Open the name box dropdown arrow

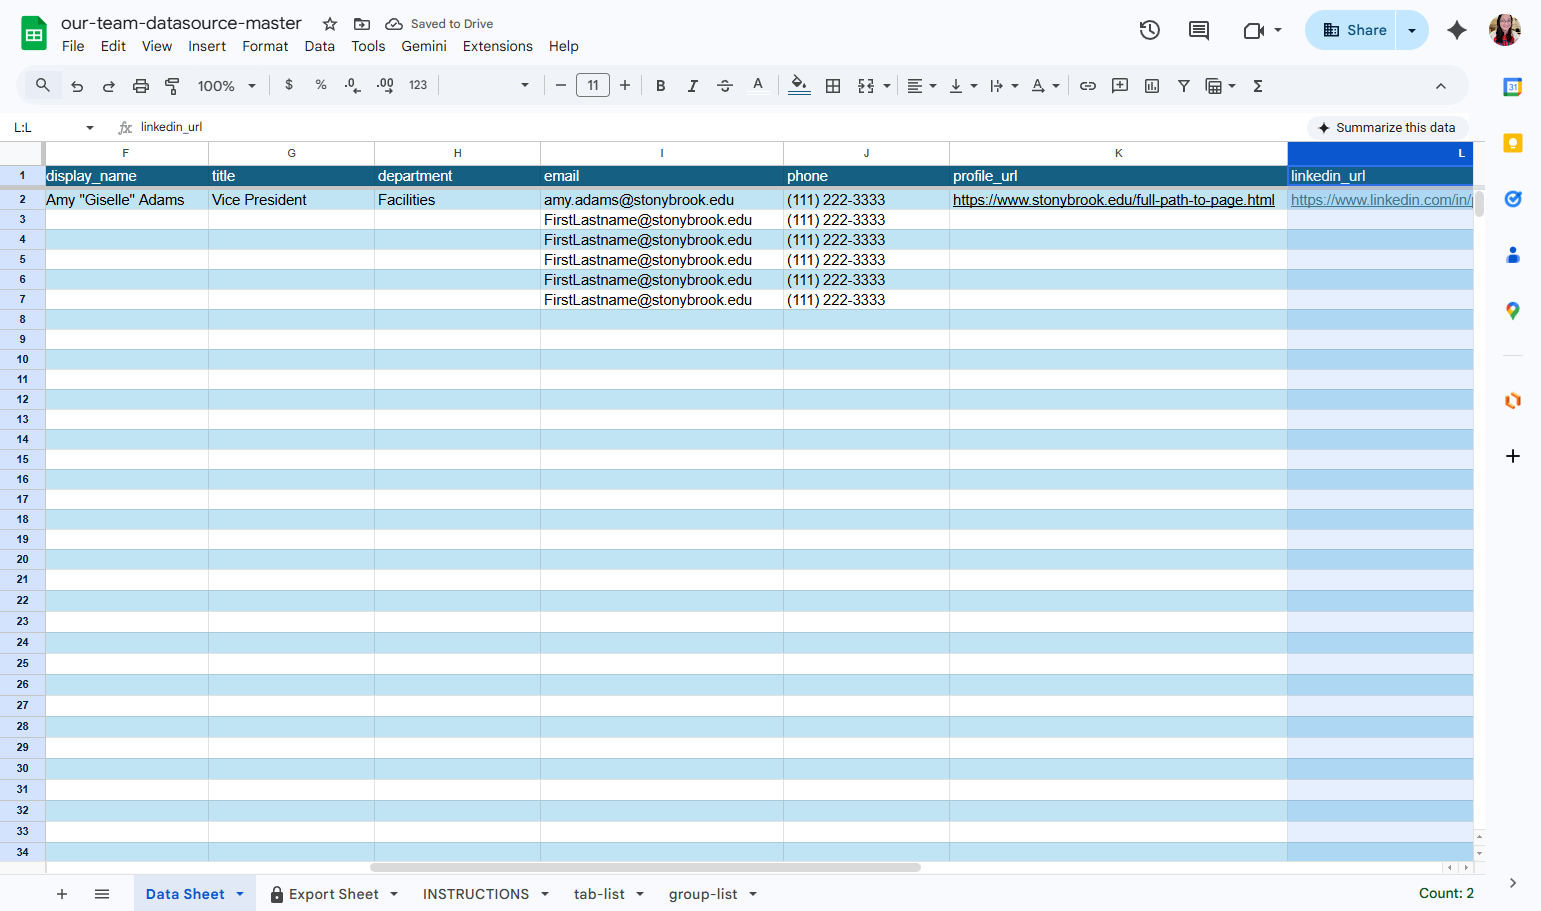tap(90, 127)
